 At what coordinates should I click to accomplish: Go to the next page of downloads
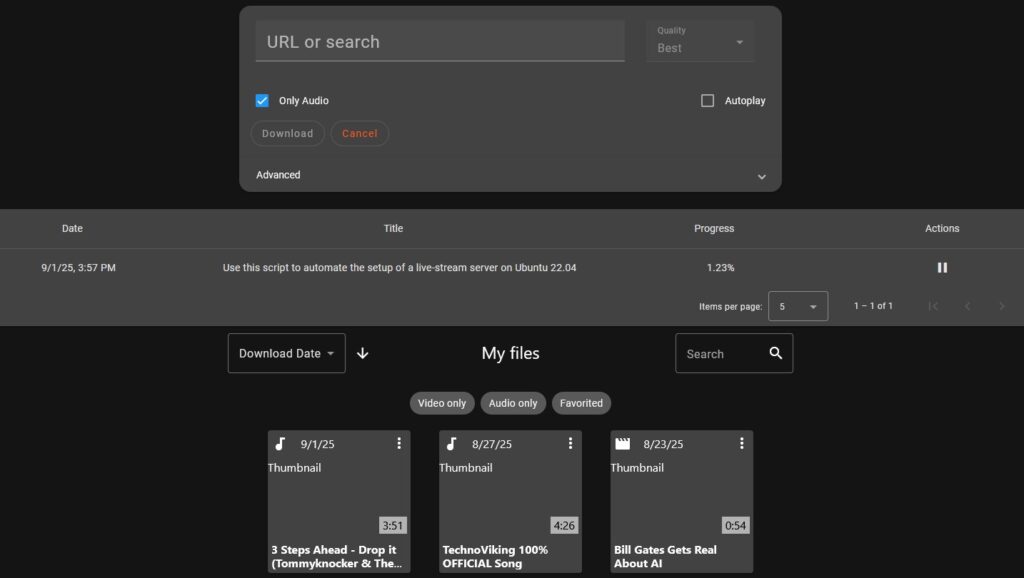coord(1001,306)
